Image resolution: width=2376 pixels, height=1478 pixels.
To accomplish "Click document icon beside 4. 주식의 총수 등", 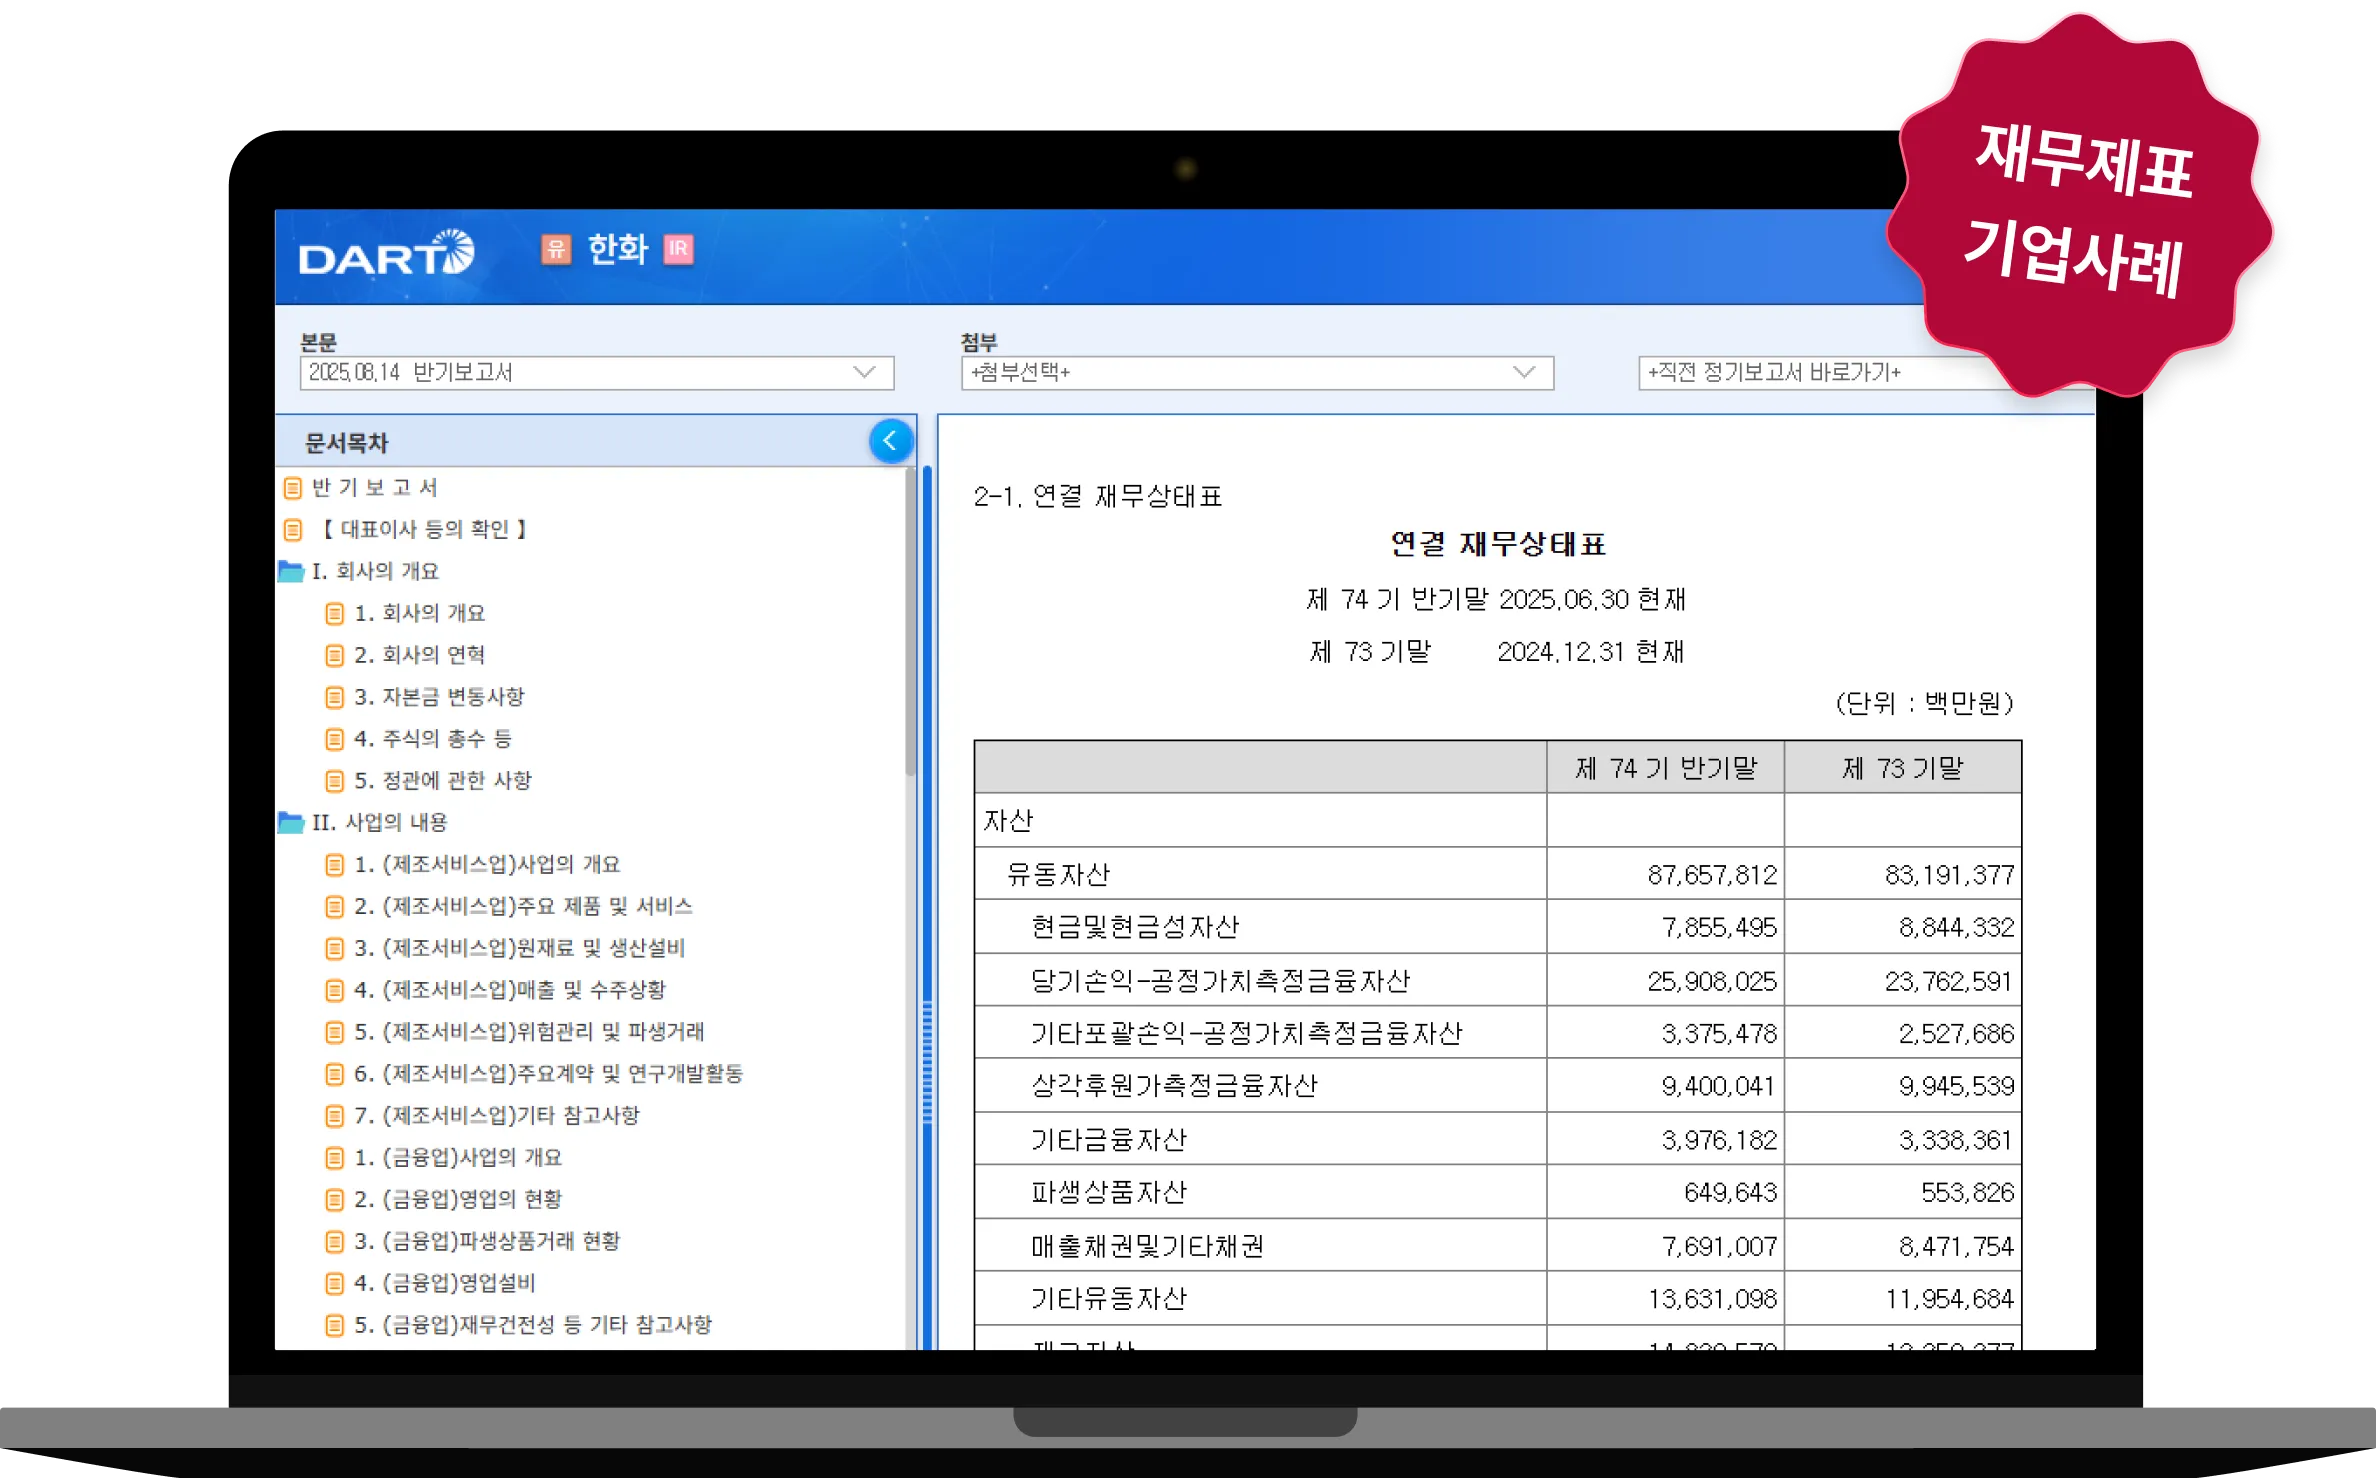I will pos(335,740).
